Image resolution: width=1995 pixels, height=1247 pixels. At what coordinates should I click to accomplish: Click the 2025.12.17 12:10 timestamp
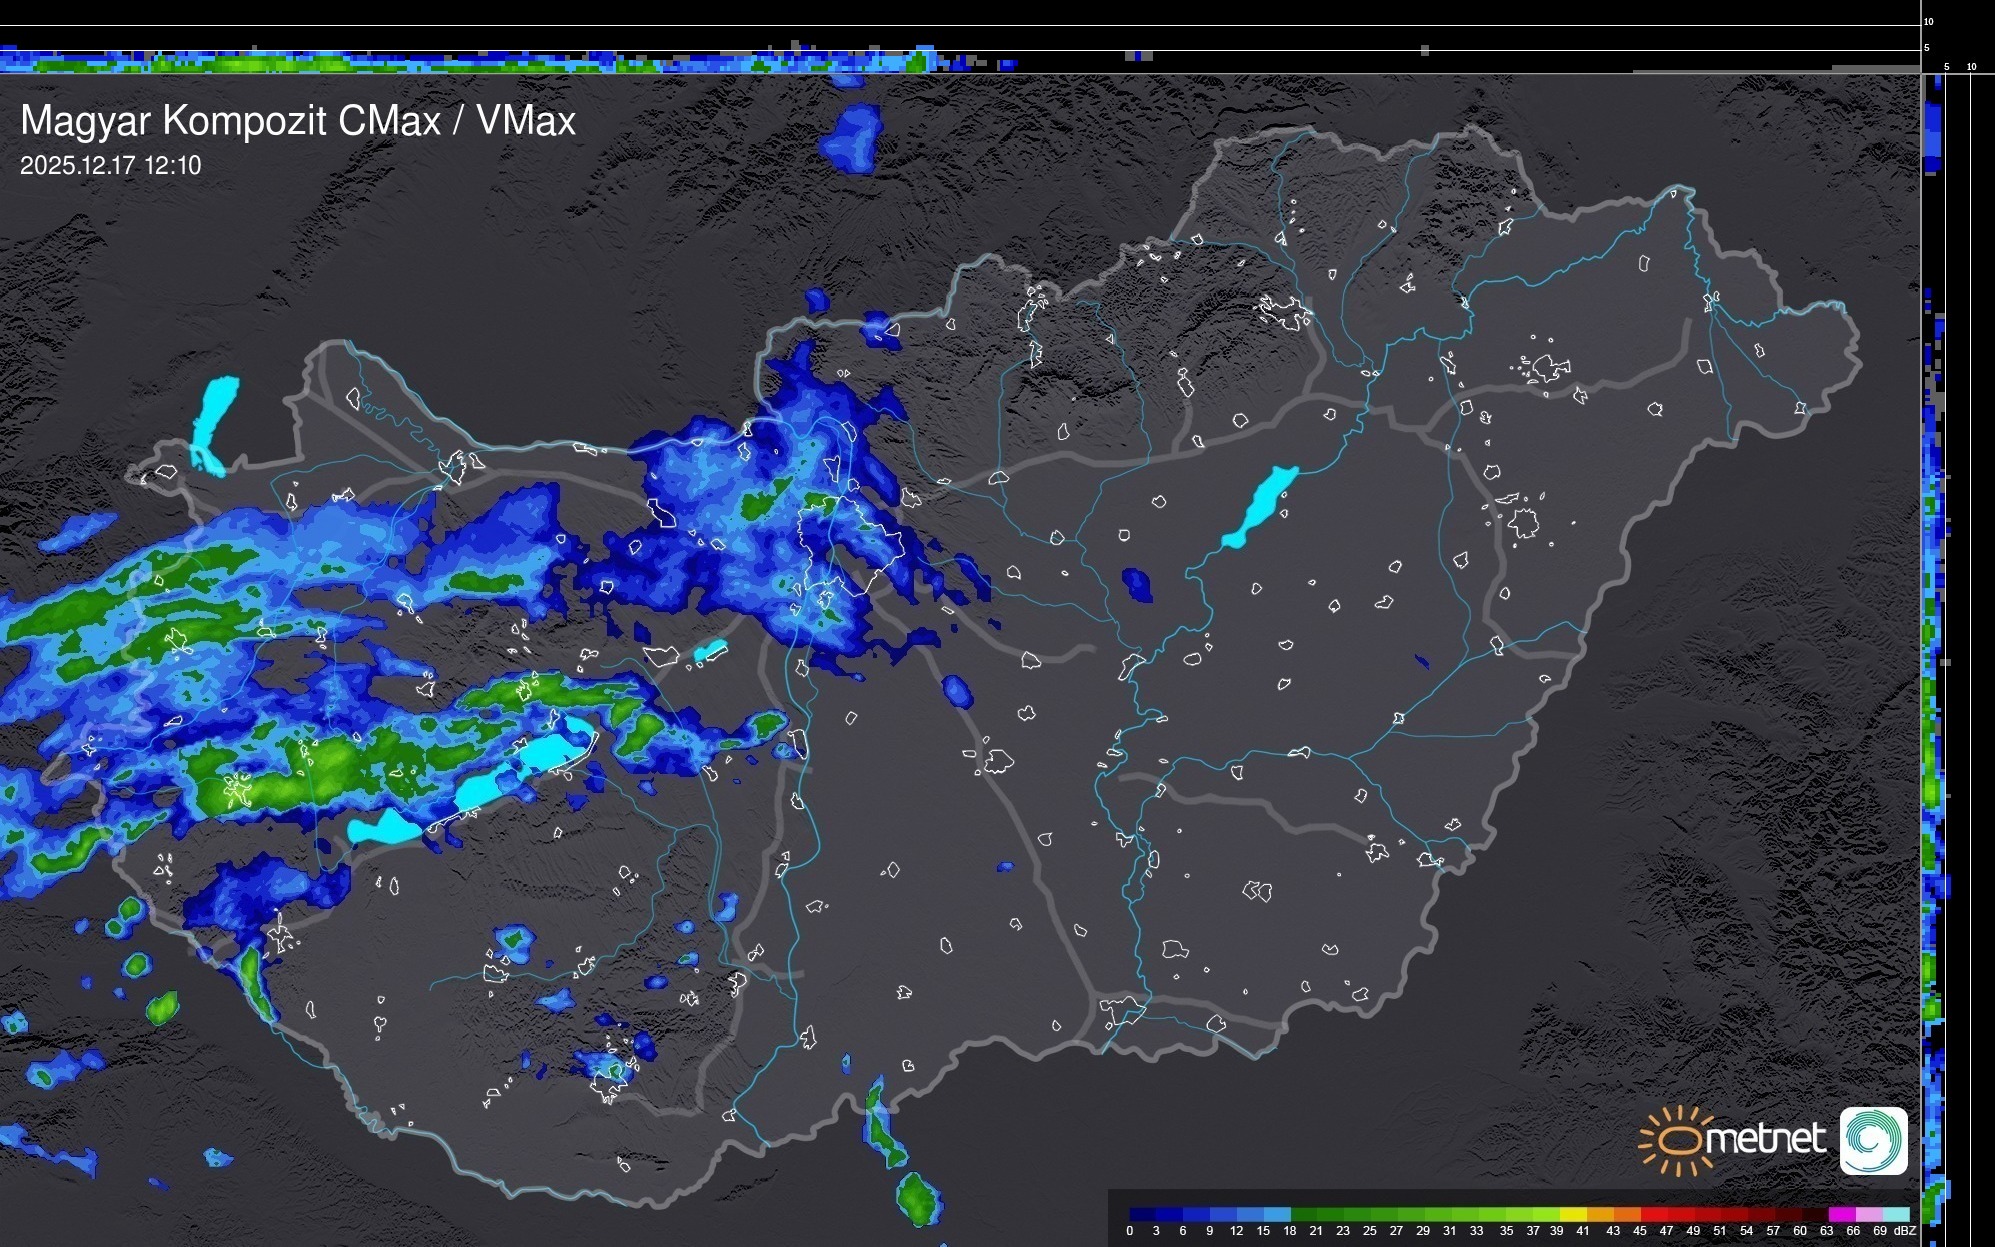(x=111, y=166)
